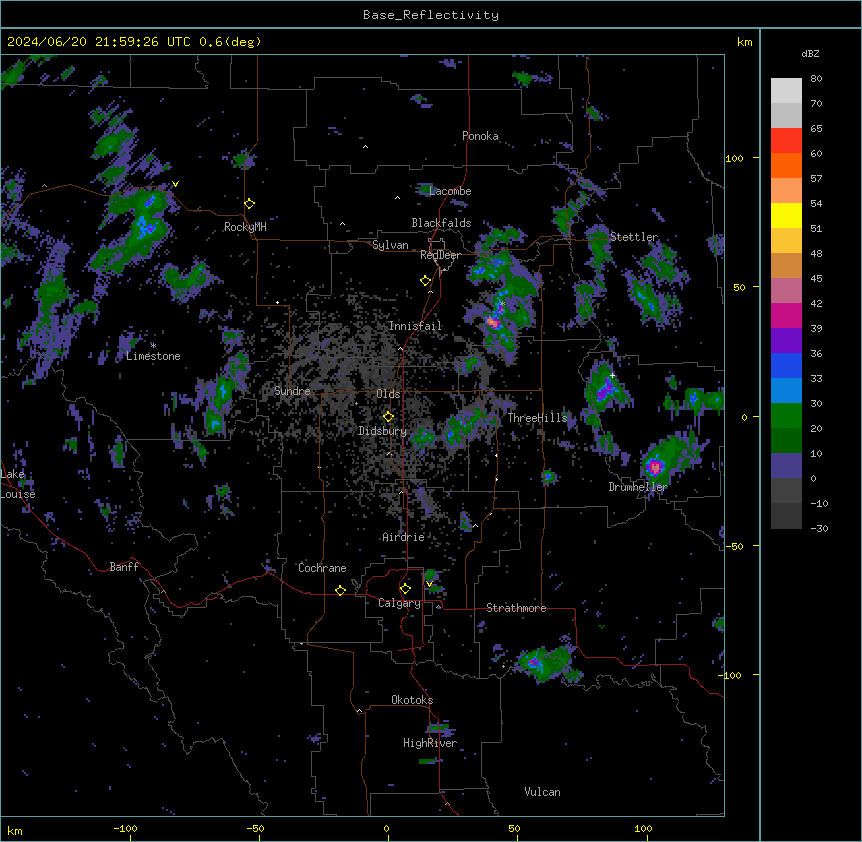This screenshot has height=842, width=862.
Task: Select the bright green 20-30 dBZ legend swatch
Action: (x=786, y=416)
